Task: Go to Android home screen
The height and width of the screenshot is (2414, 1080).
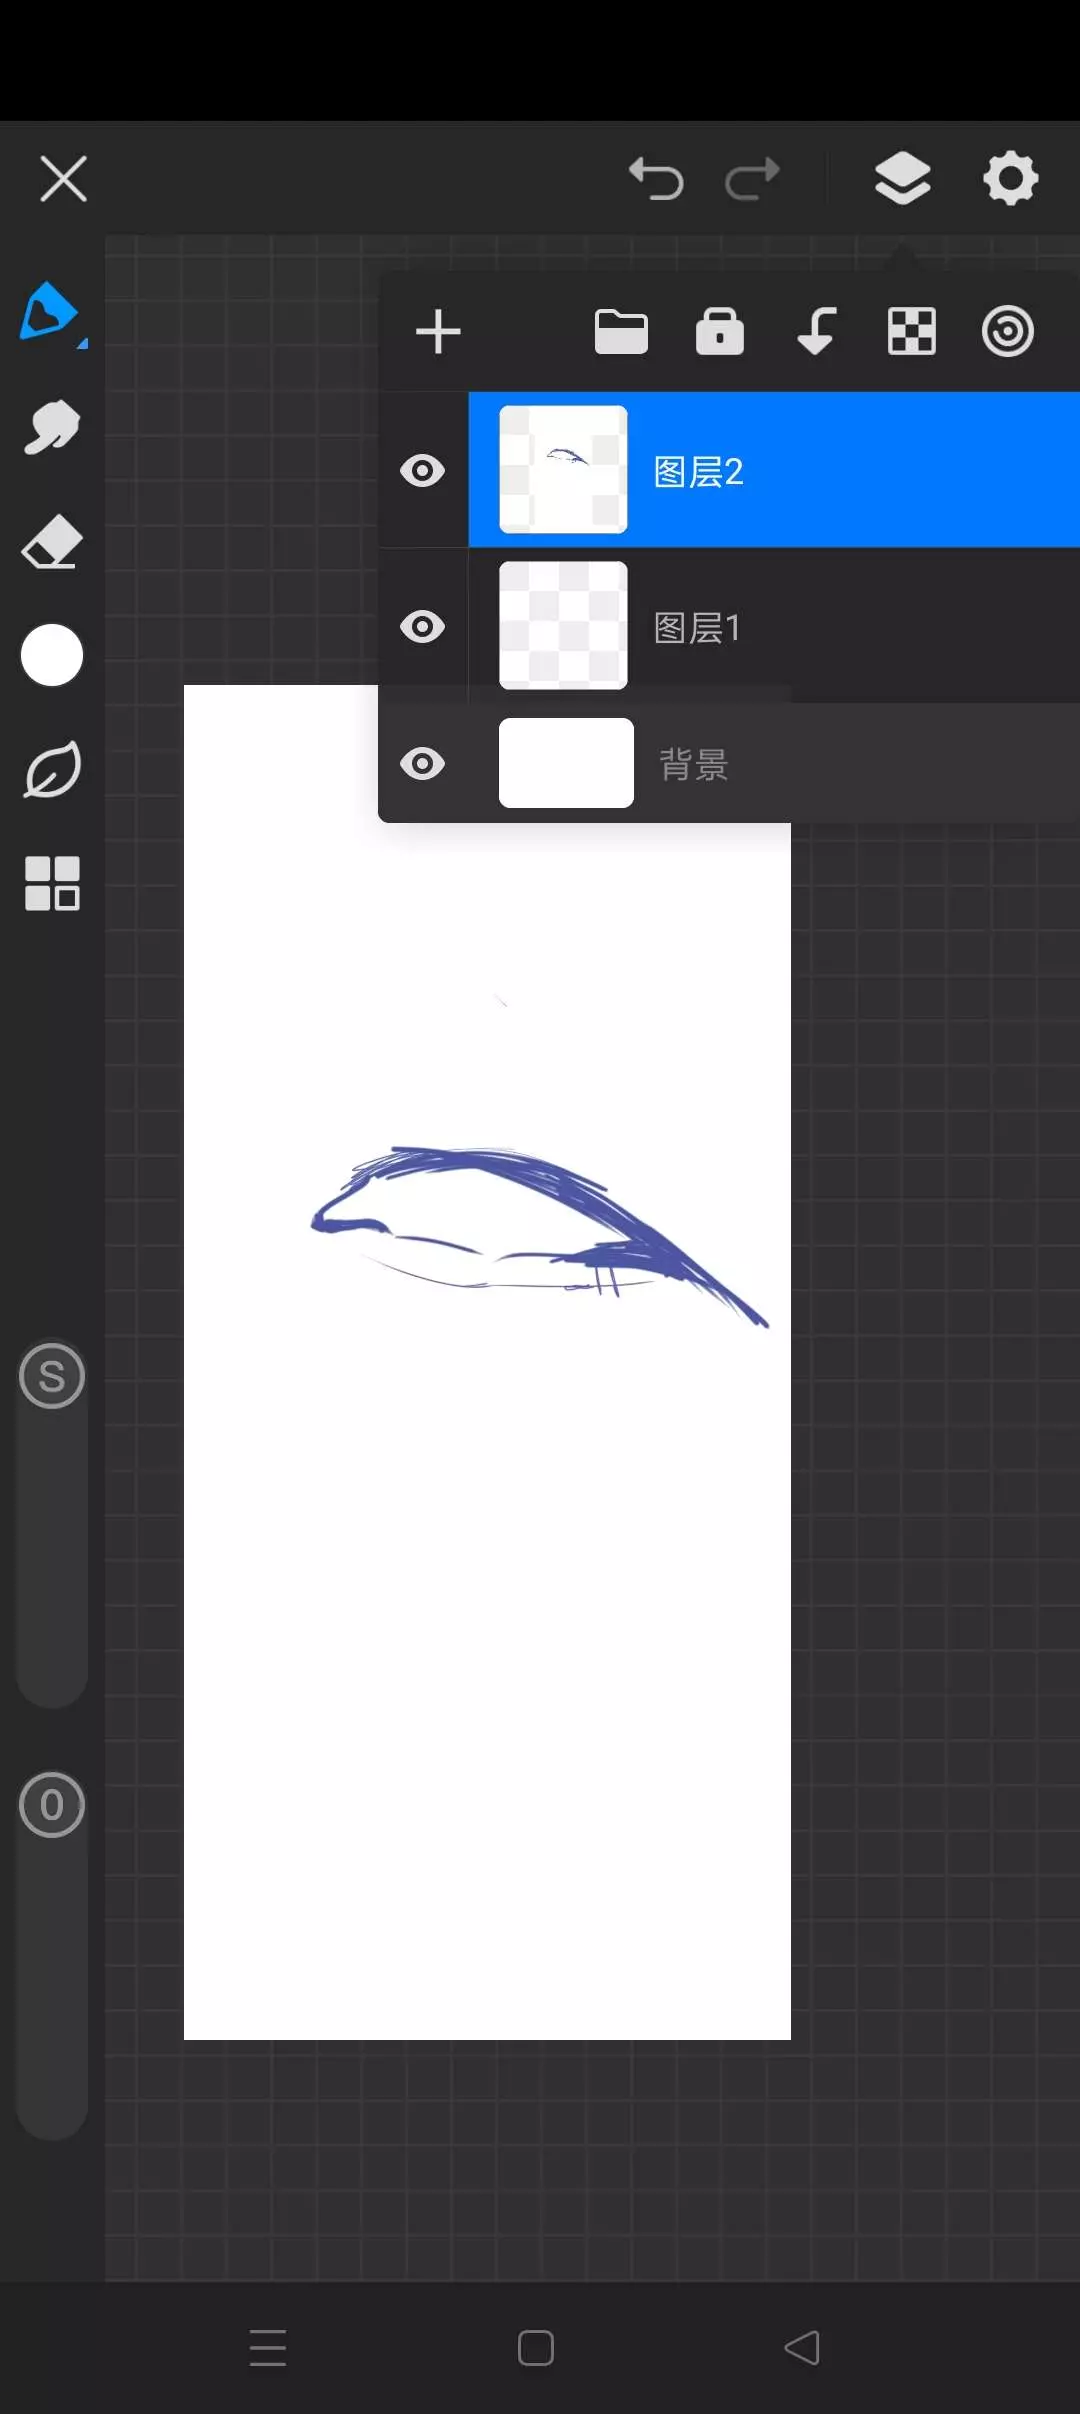Action: [536, 2348]
